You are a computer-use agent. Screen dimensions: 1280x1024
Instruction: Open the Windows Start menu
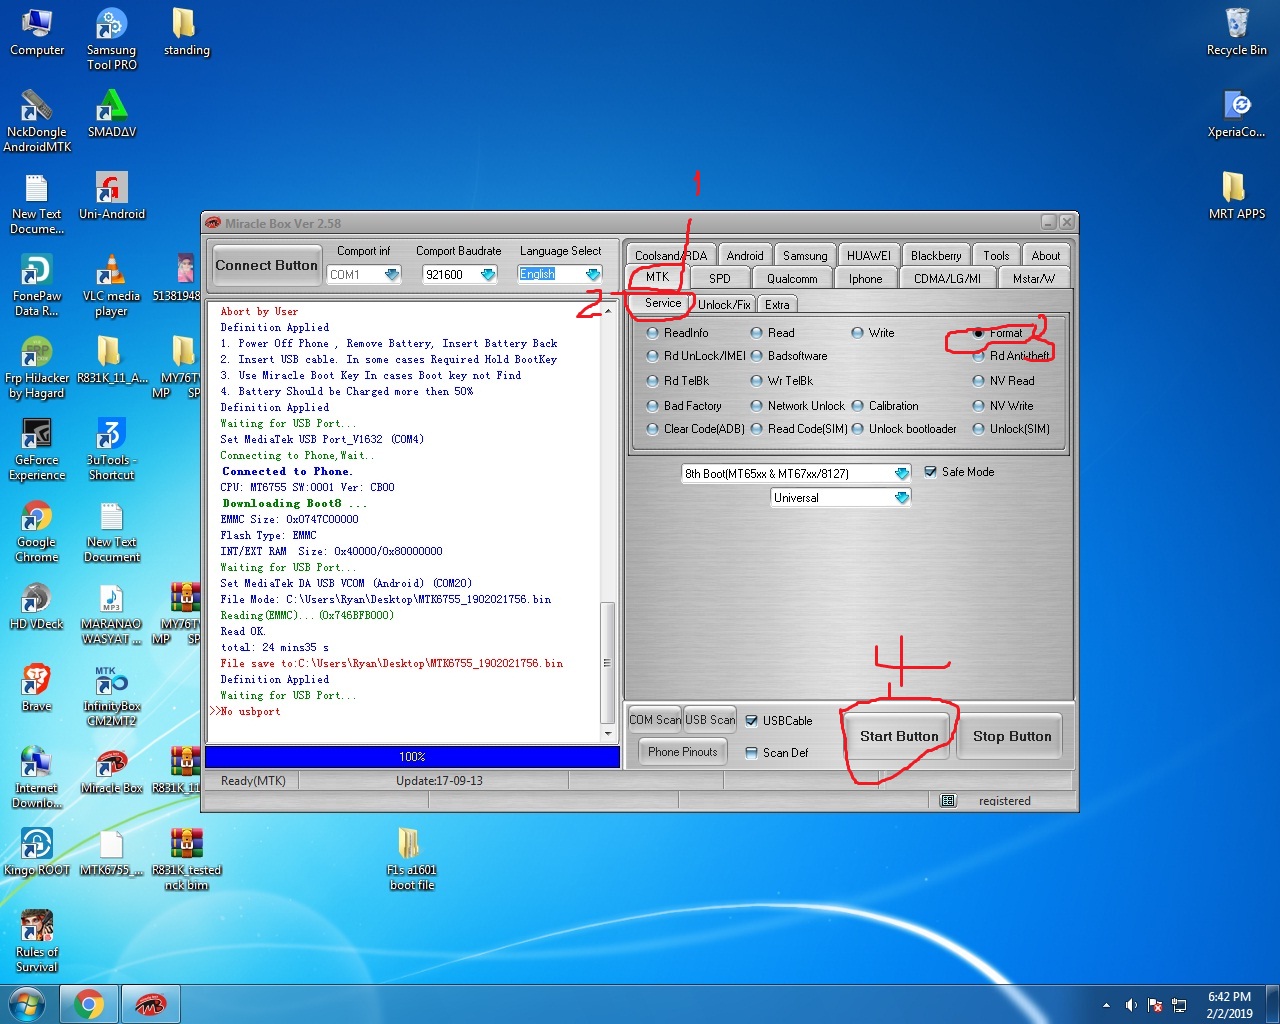27,1004
